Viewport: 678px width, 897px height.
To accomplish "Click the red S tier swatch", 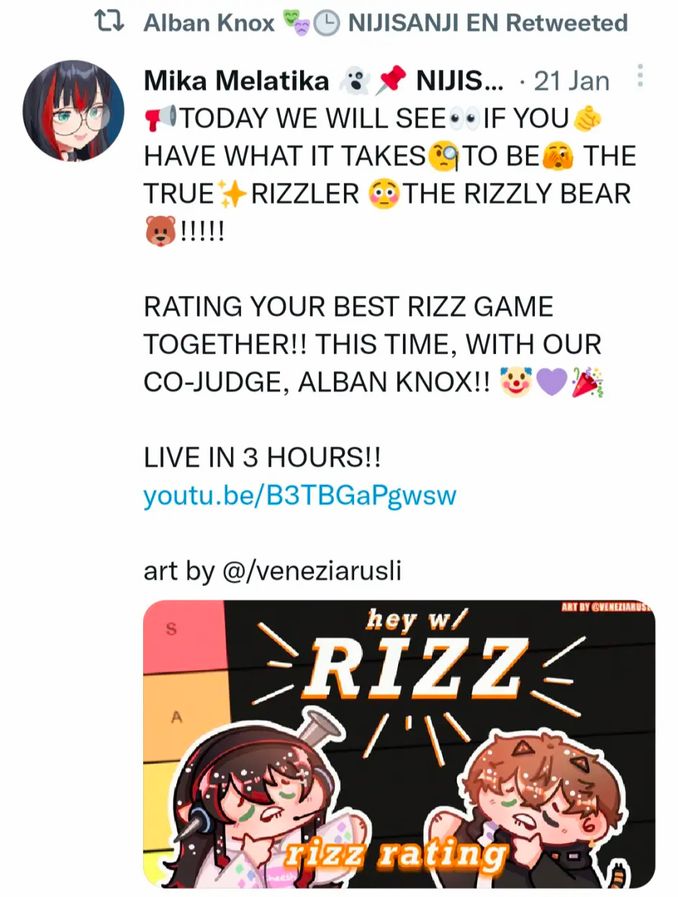I will point(184,636).
